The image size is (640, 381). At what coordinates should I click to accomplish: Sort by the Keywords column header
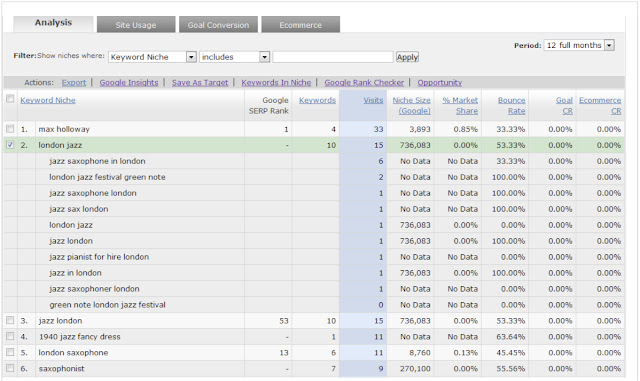tap(318, 100)
